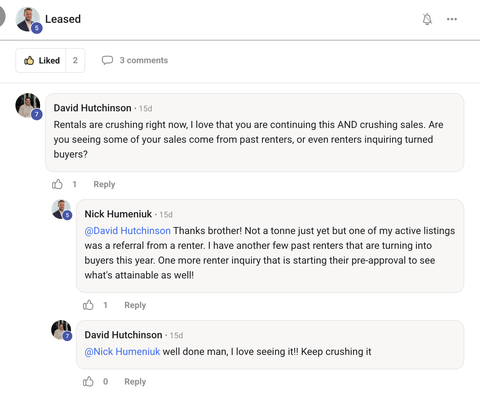Select the 15d timestamp on David's first comment
This screenshot has width=480, height=395.
145,109
